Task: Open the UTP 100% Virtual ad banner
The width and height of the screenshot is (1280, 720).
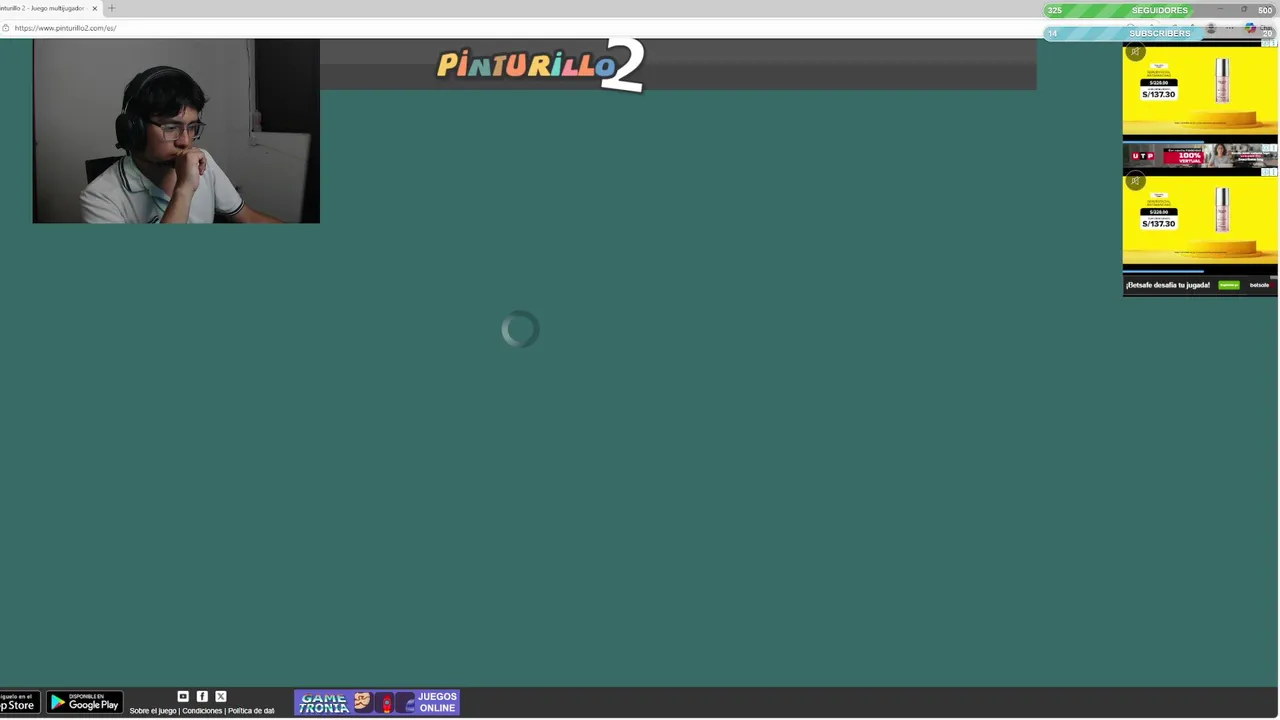Action: (x=1200, y=156)
